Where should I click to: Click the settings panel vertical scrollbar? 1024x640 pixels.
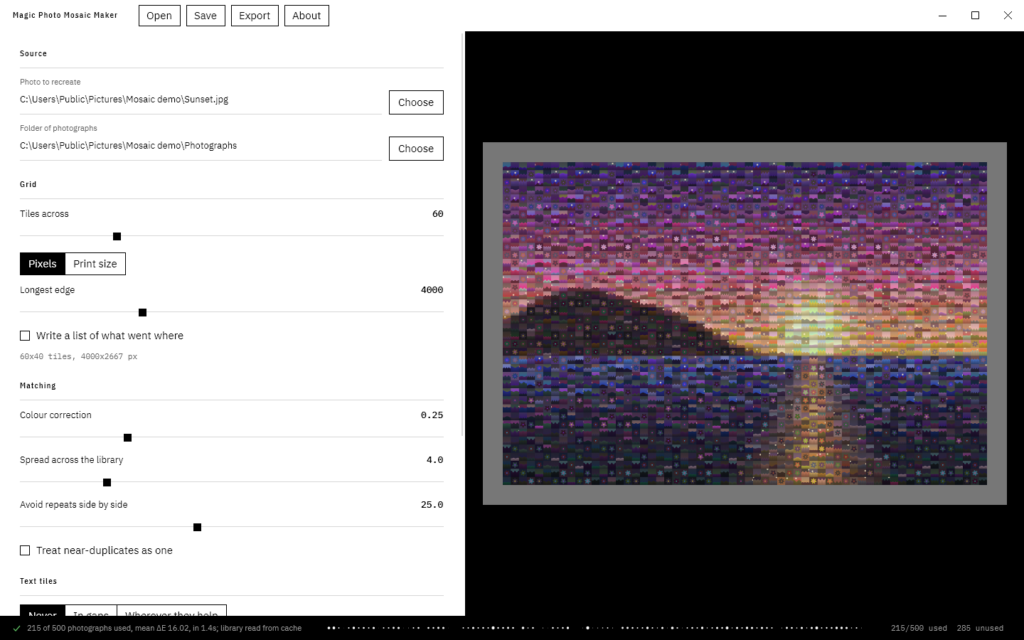[x=463, y=235]
